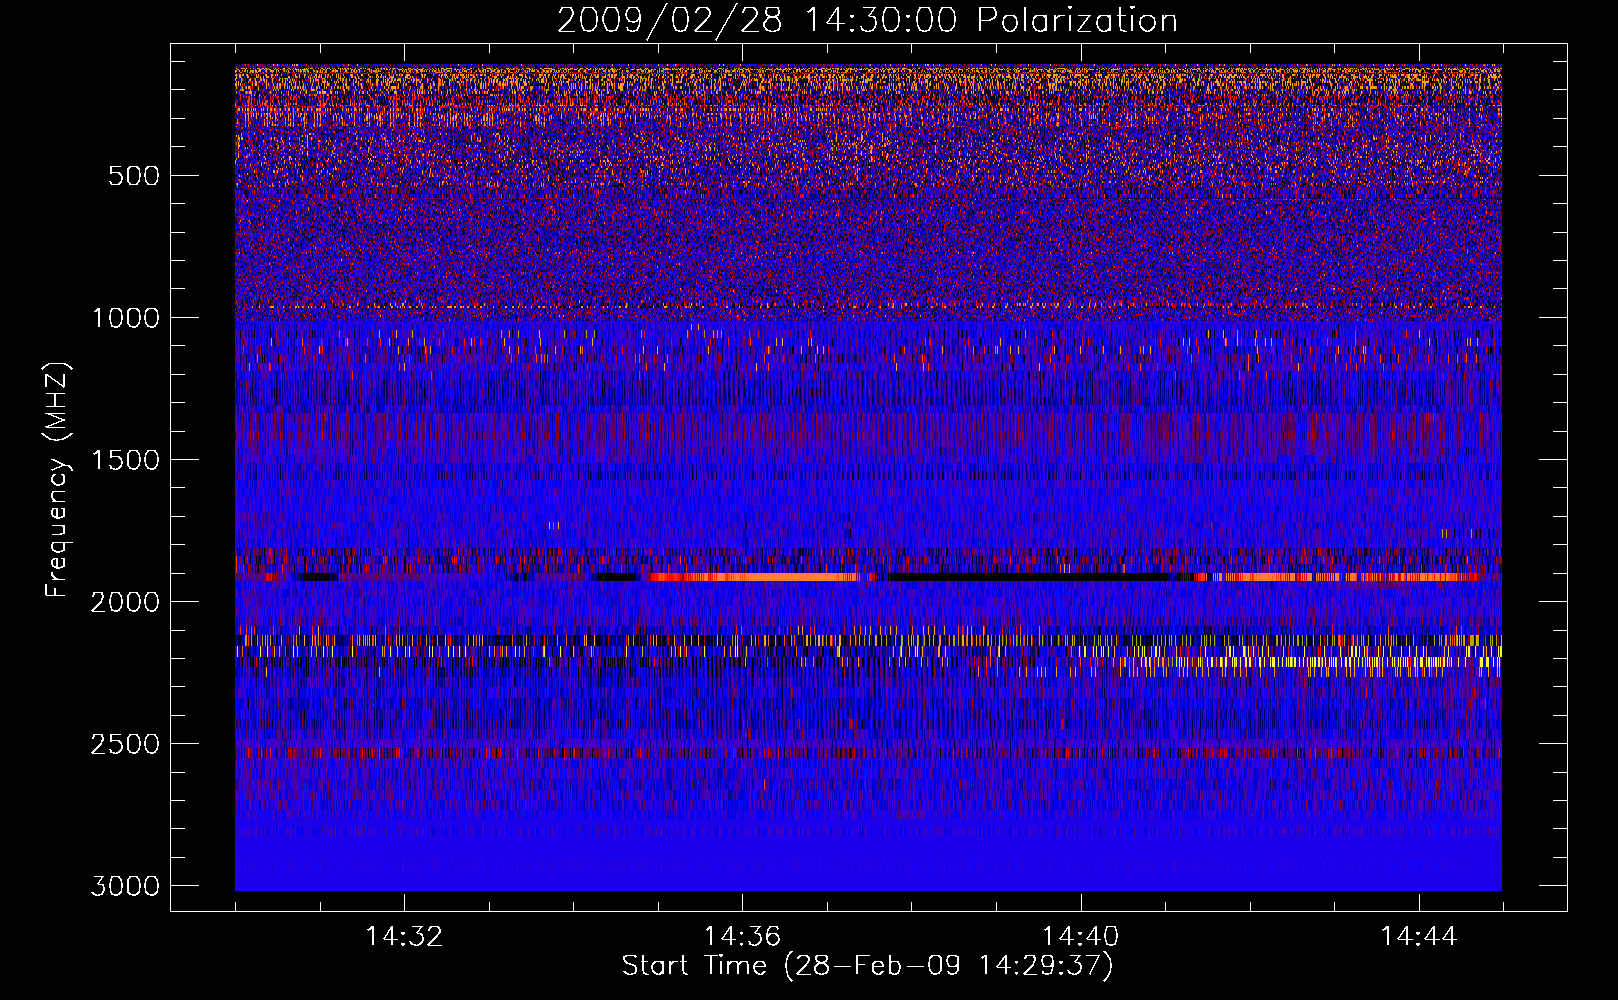Click the '1000' frequency tick label

125,318
